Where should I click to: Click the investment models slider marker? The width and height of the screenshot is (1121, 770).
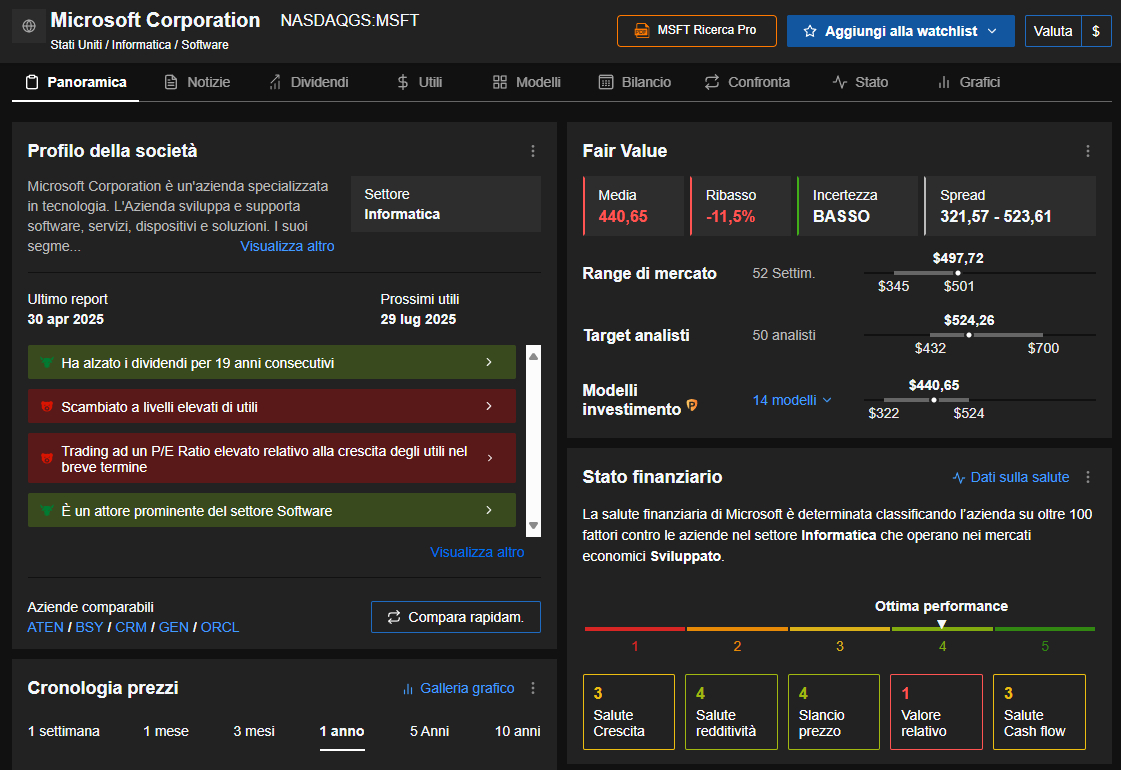934,400
